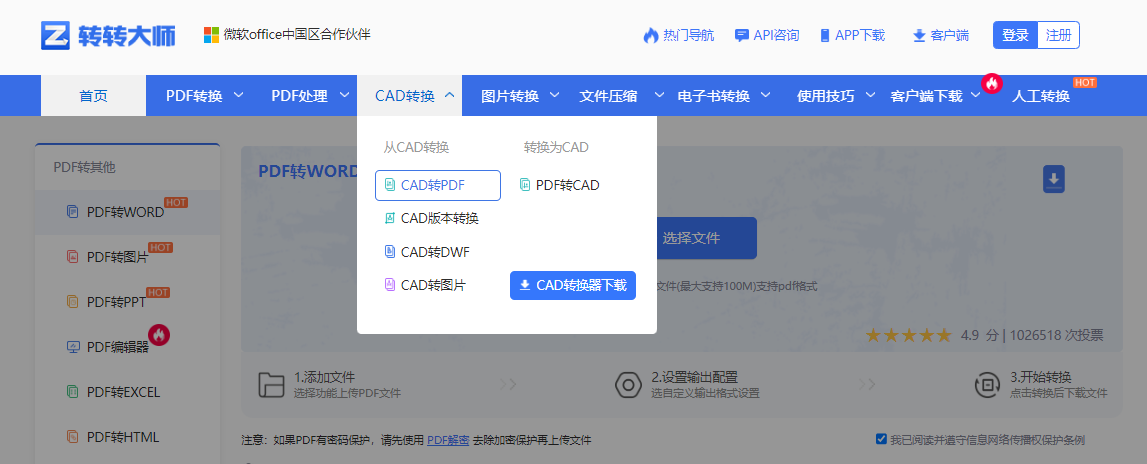Viewport: 1147px width, 464px height.
Task: Expand the PDF处理 chevron
Action: 344,95
